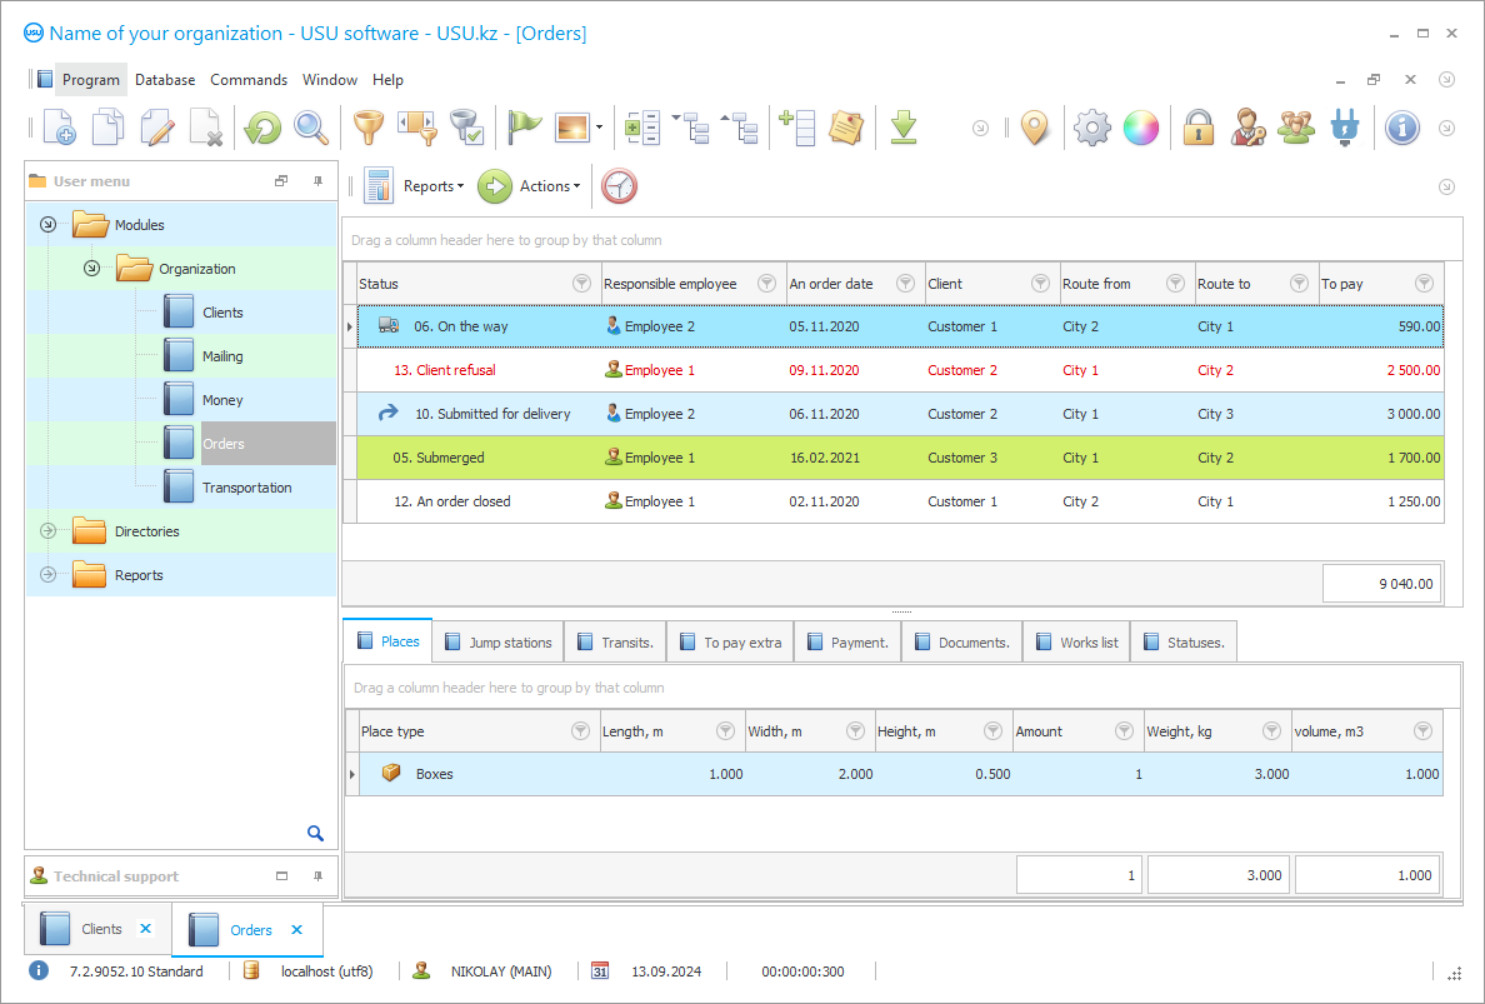Collapse the Organization folder

pos(91,268)
